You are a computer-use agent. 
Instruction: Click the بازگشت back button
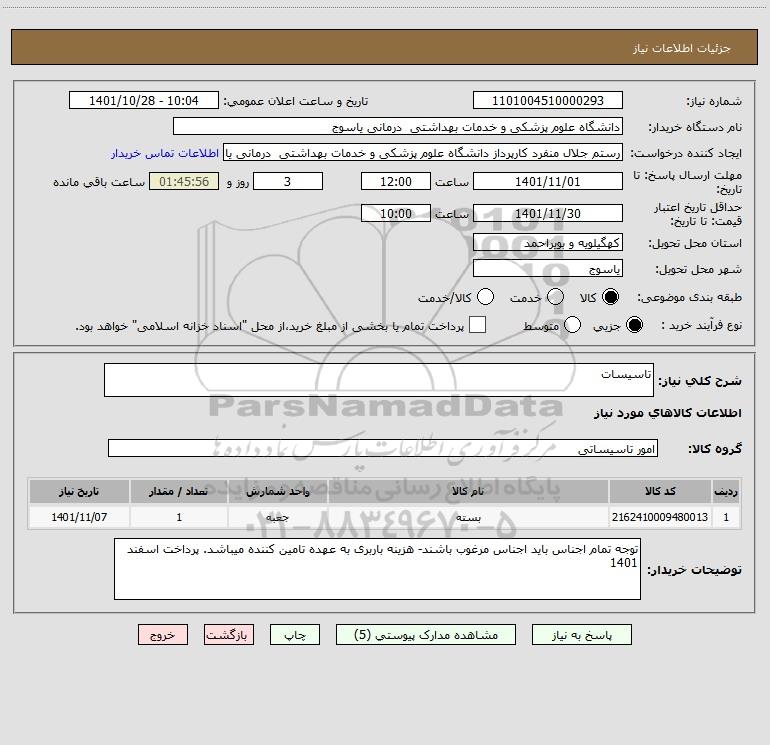[x=229, y=635]
